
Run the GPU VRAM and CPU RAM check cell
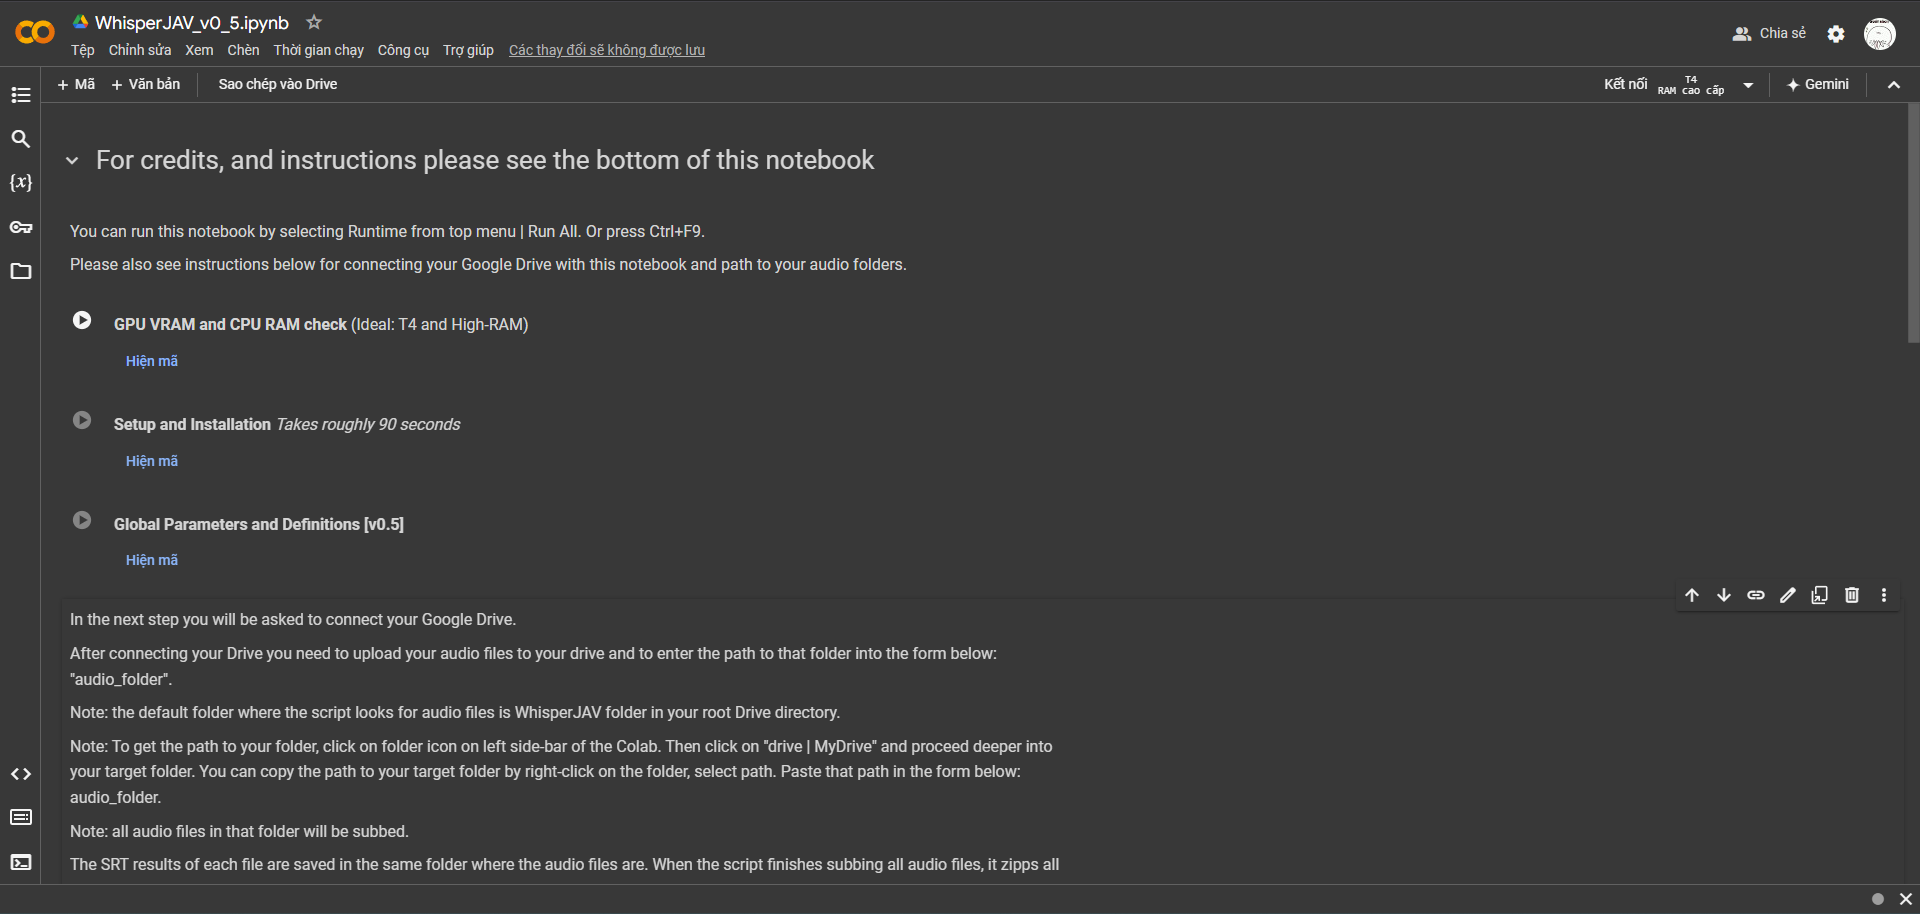(82, 321)
